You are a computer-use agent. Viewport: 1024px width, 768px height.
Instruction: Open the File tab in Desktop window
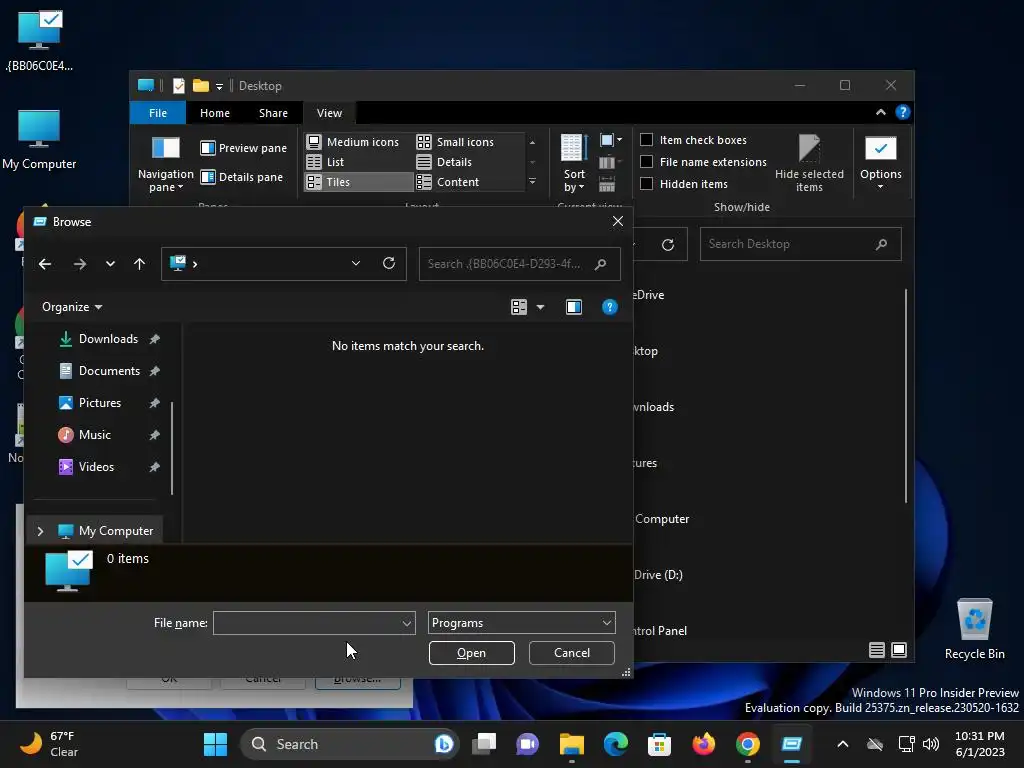pos(158,113)
